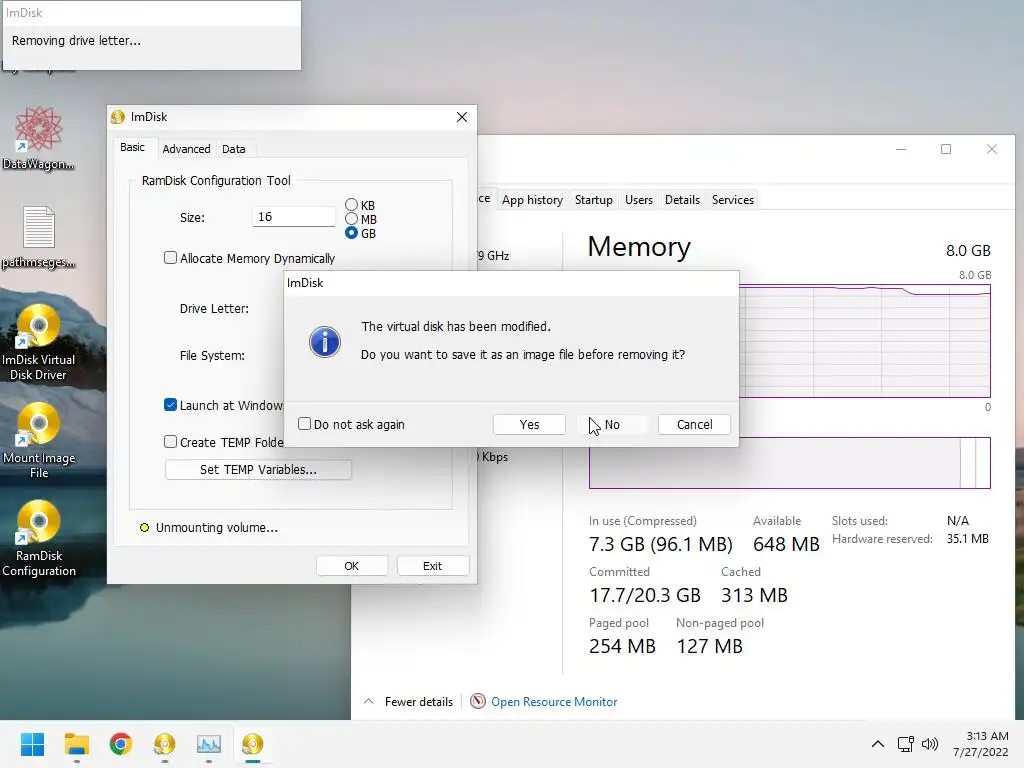Close the Task Manager window
Screen dimensions: 1024x768
pyautogui.click(x=991, y=150)
